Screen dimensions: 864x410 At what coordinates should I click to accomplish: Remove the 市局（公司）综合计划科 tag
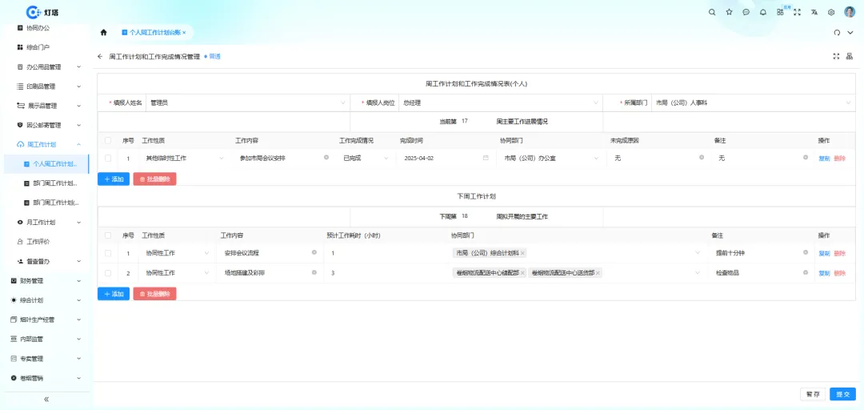pyautogui.click(x=522, y=253)
